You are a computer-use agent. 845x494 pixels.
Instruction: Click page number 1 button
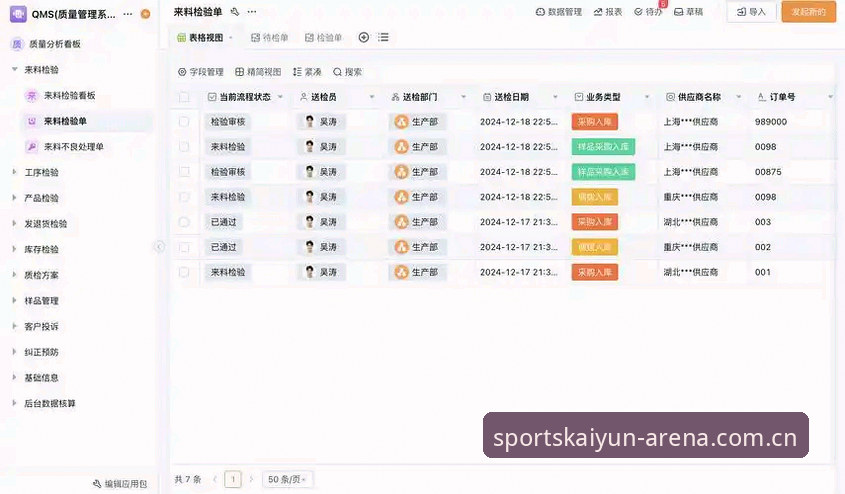[233, 479]
